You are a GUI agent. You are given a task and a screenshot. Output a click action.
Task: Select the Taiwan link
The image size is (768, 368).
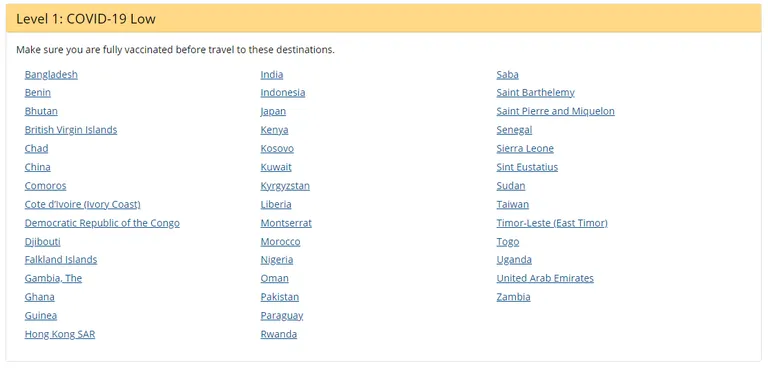coord(513,204)
